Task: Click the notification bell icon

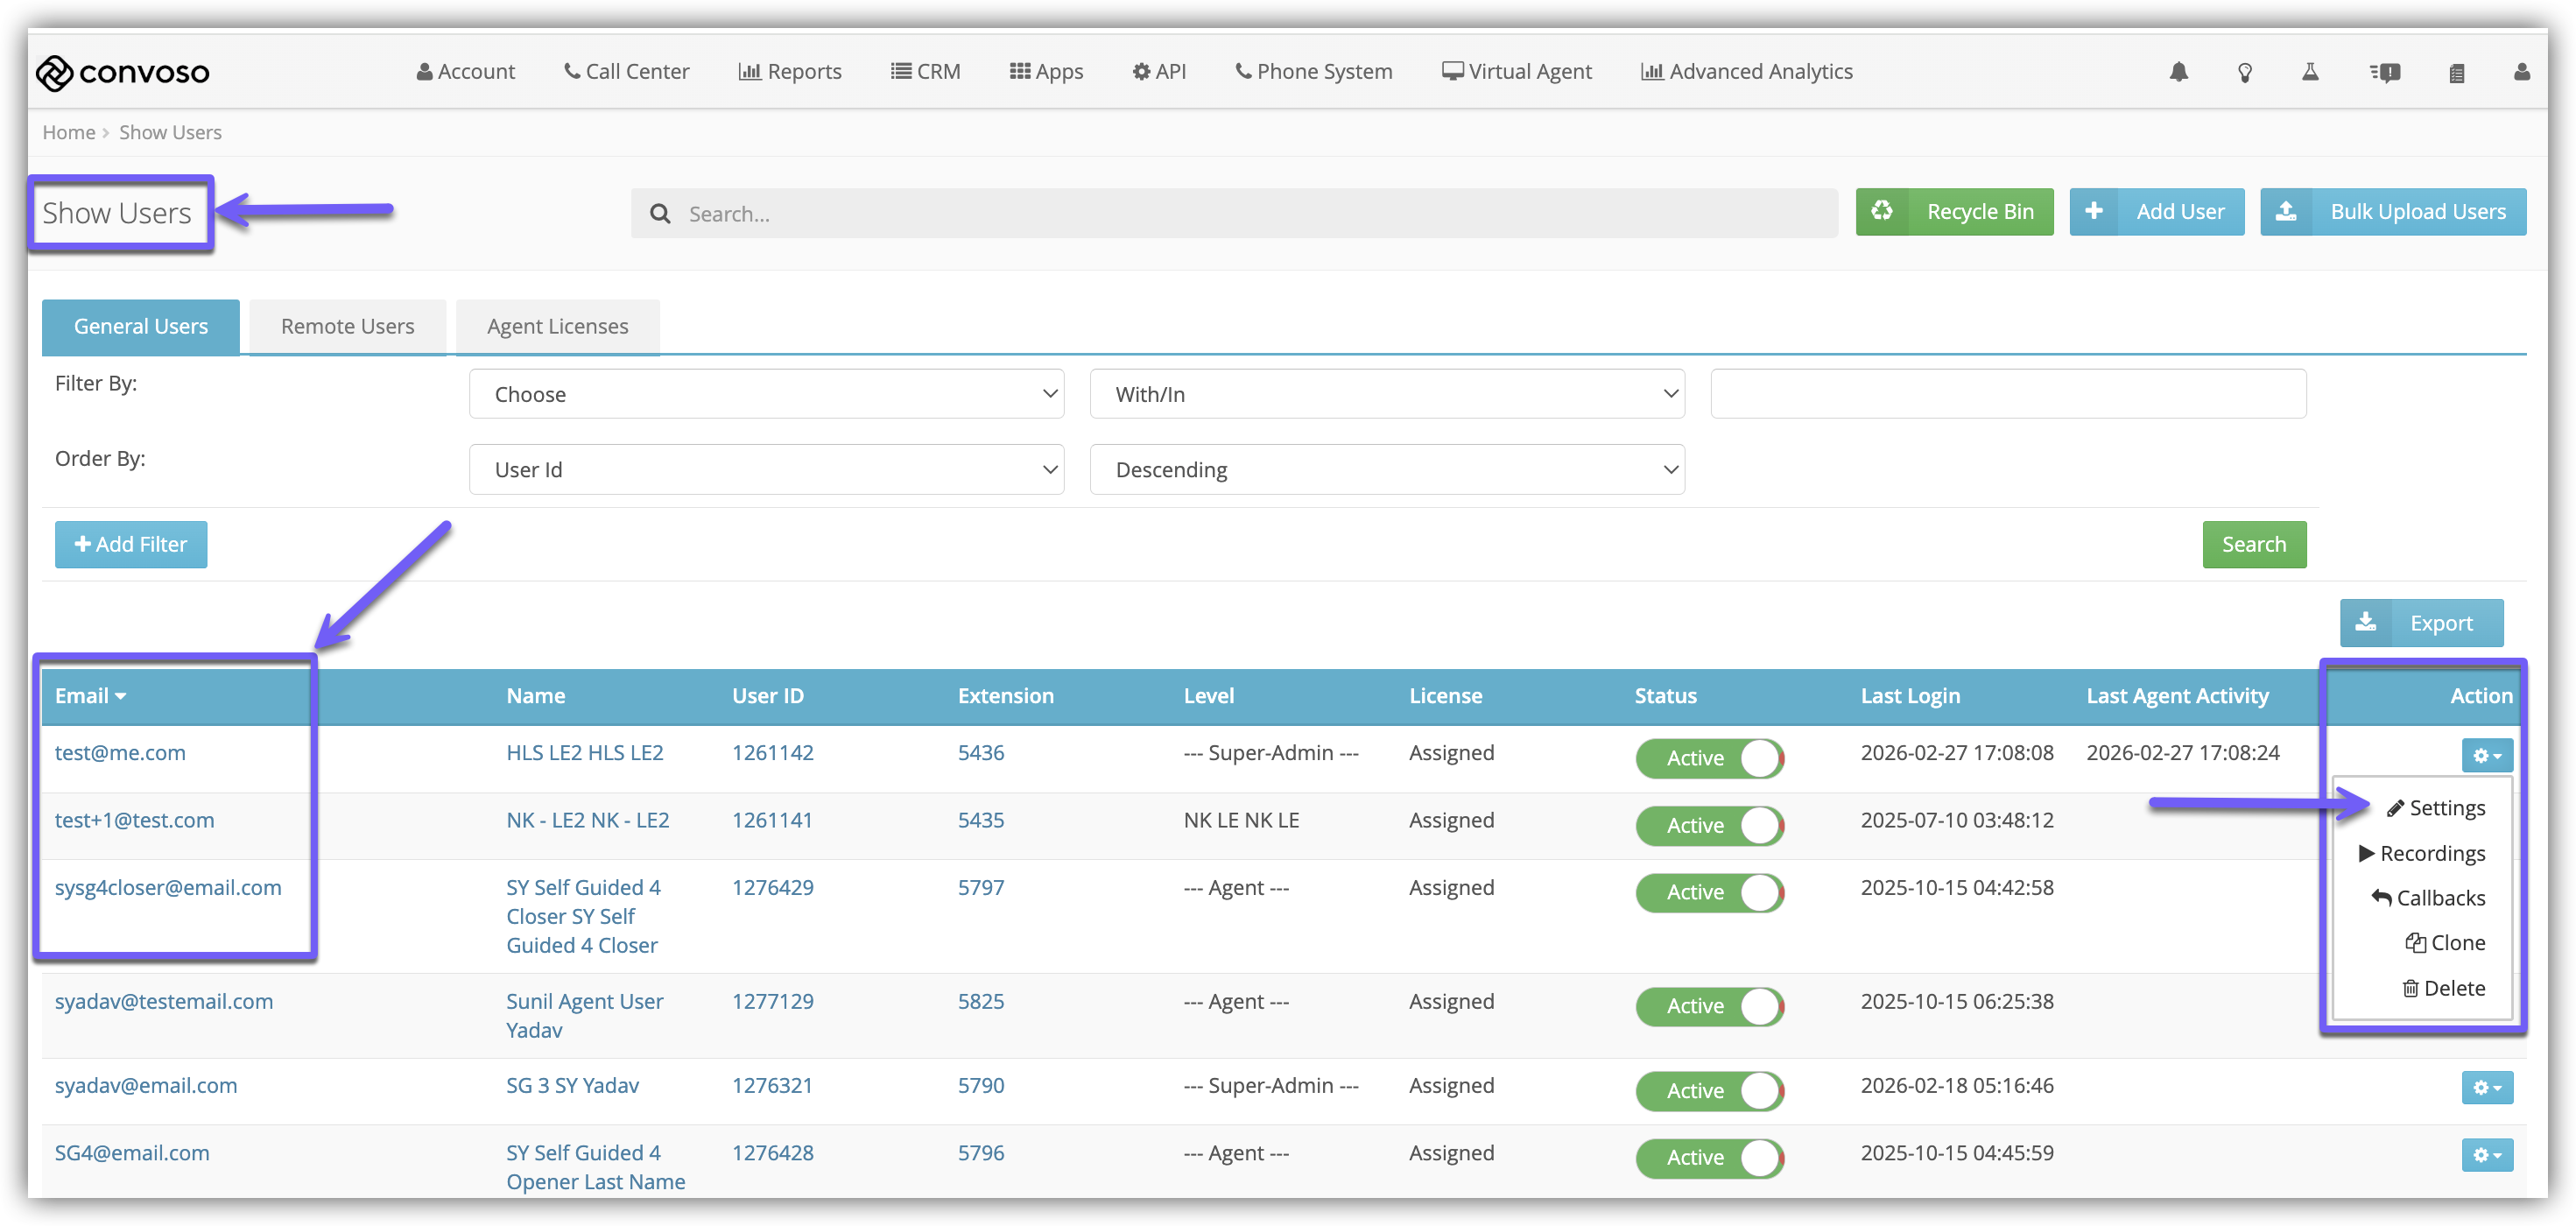Action: coord(2178,72)
